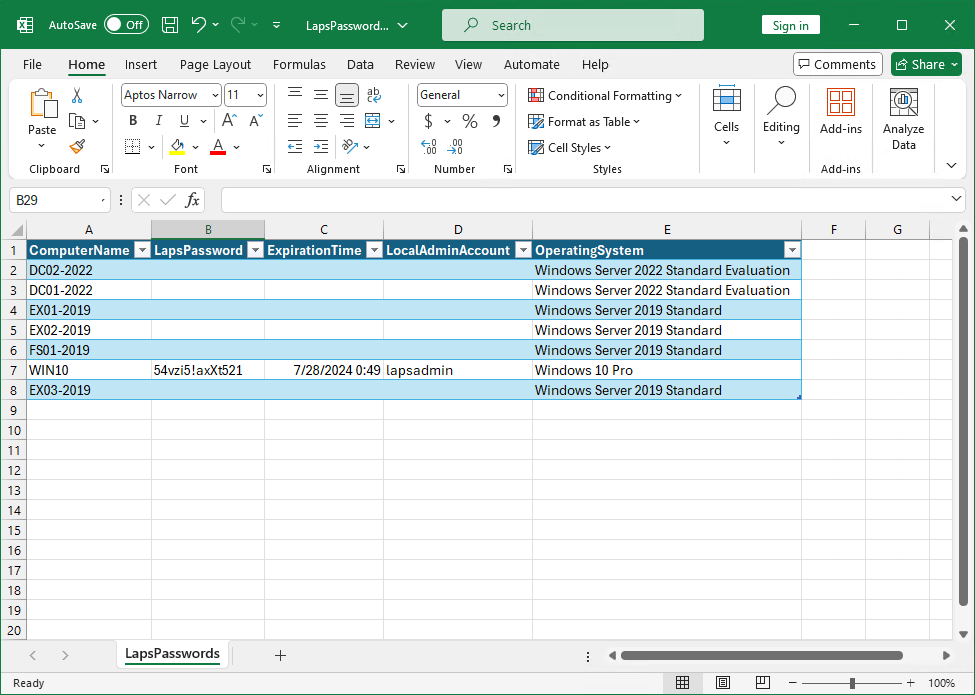This screenshot has width=975, height=695.
Task: Switch to the Page Layout tab
Action: coord(215,64)
